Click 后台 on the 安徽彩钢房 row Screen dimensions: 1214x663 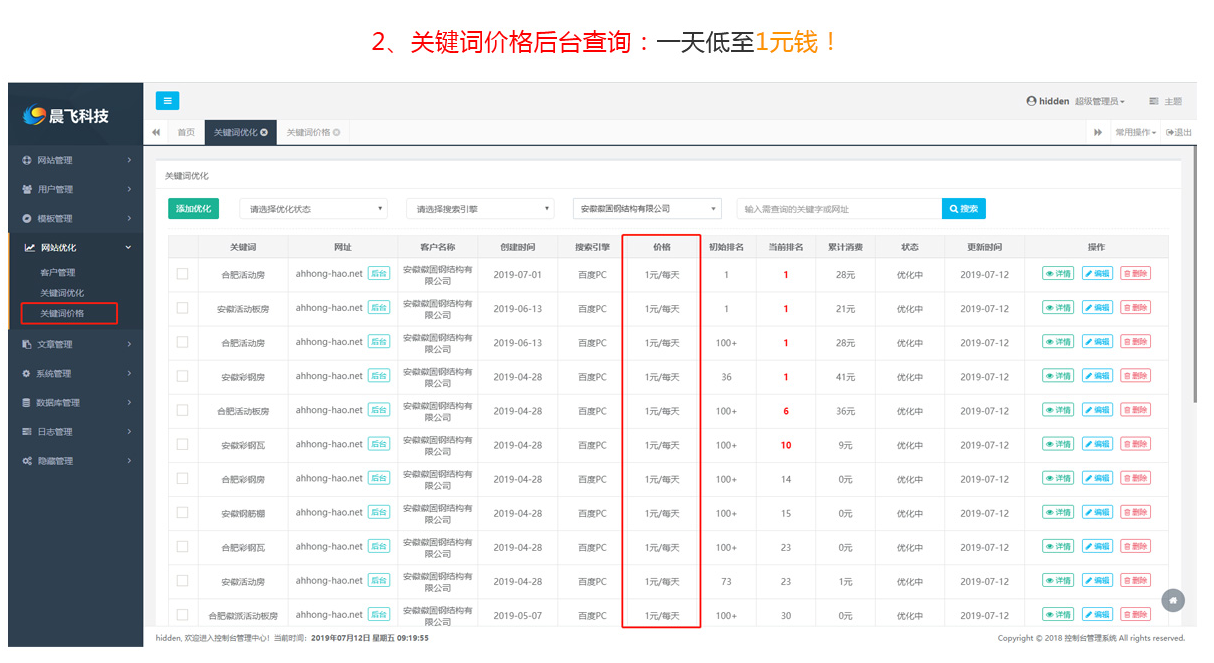379,376
